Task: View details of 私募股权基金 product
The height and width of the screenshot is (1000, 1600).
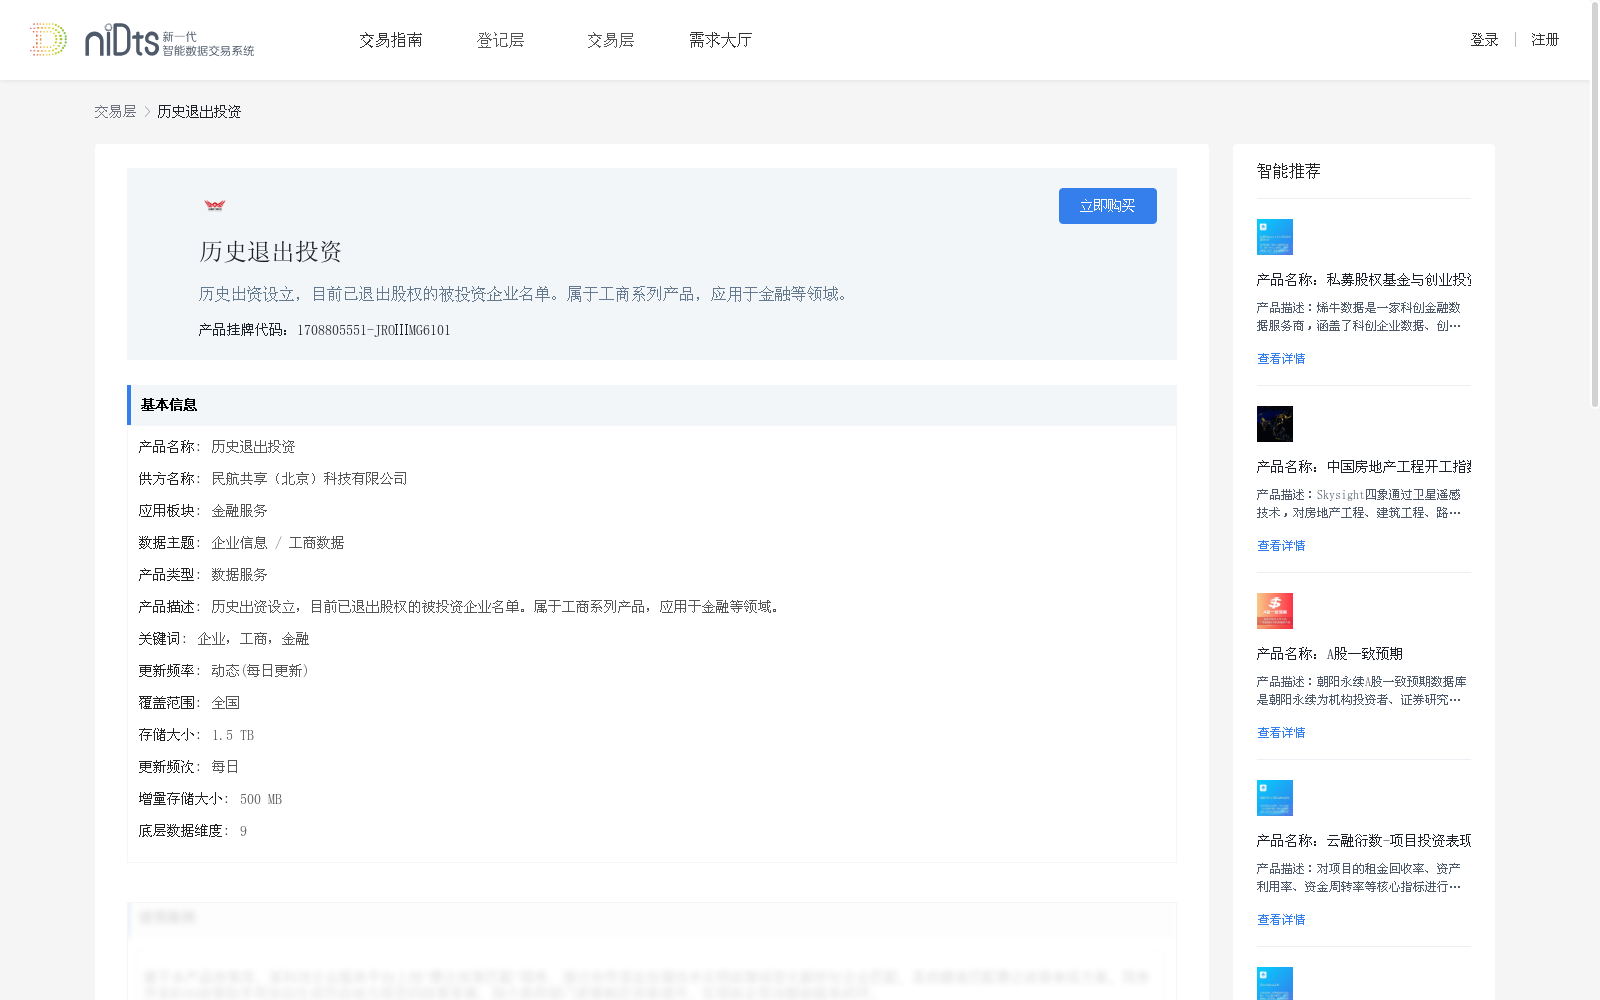Action: [1281, 359]
